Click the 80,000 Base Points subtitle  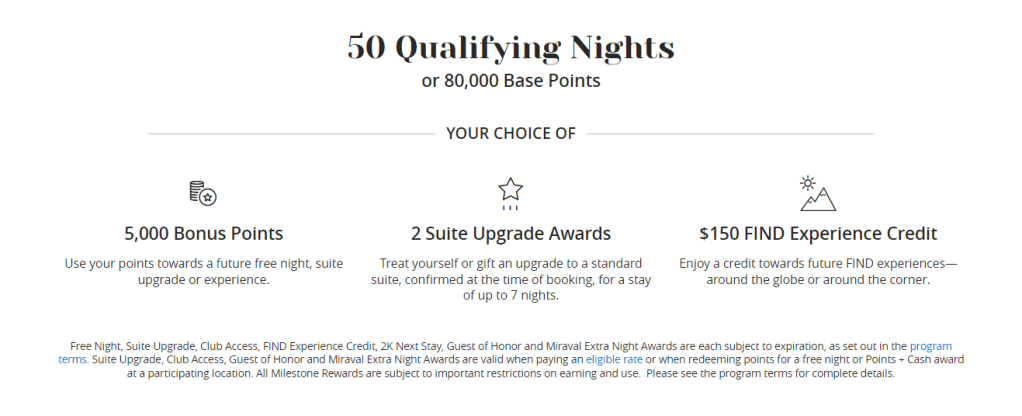pyautogui.click(x=511, y=80)
